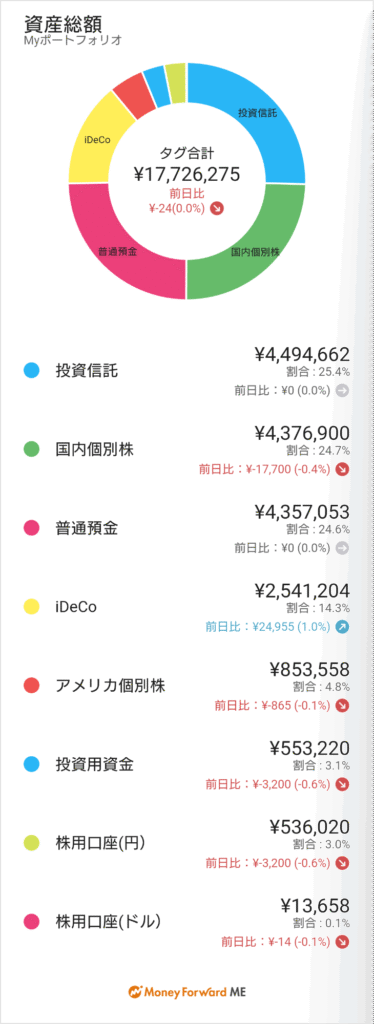Click the red arrow in アメリカ個別株 row
Screen dimensions: 374x1024
pyautogui.click(x=342, y=705)
